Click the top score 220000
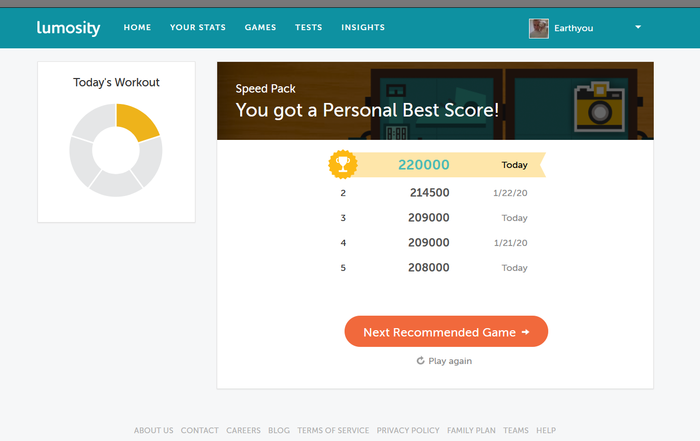Screen dimensions: 700x441 tap(424, 165)
